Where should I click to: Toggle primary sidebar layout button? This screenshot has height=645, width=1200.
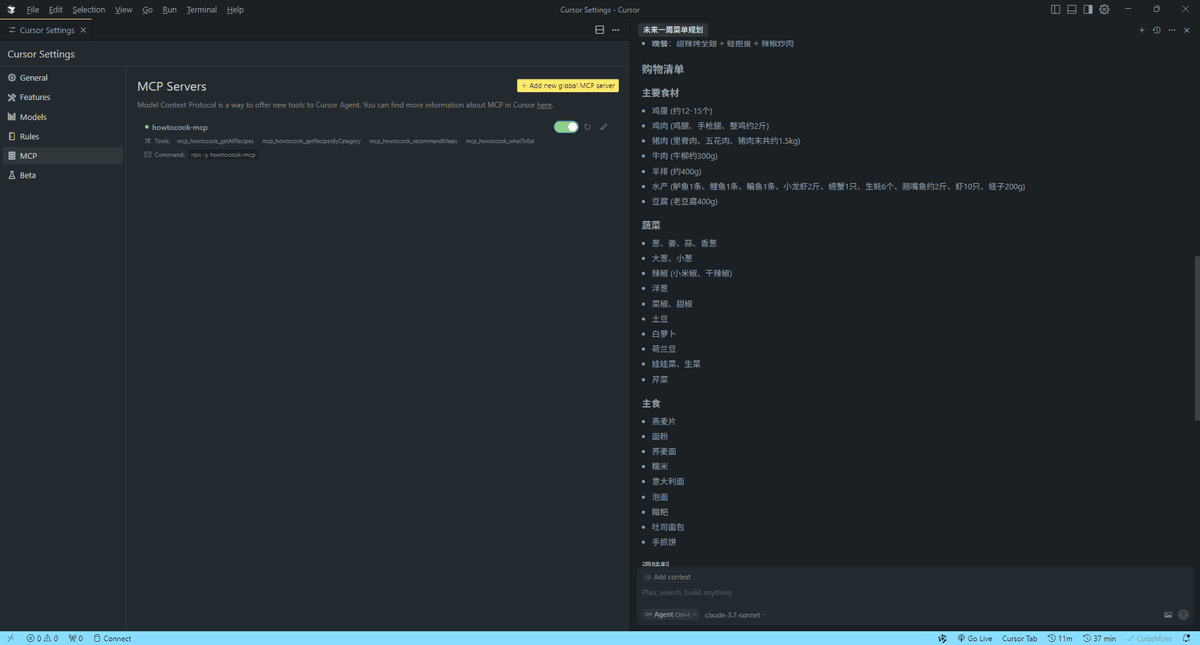click(1056, 9)
